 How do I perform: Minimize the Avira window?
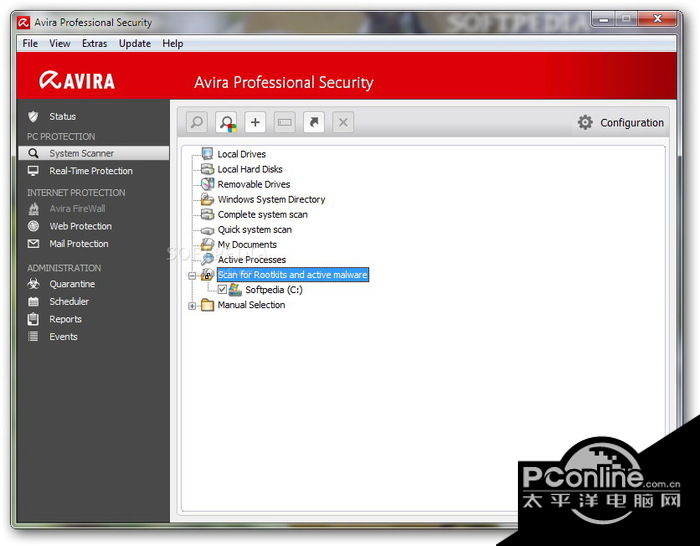click(x=604, y=20)
